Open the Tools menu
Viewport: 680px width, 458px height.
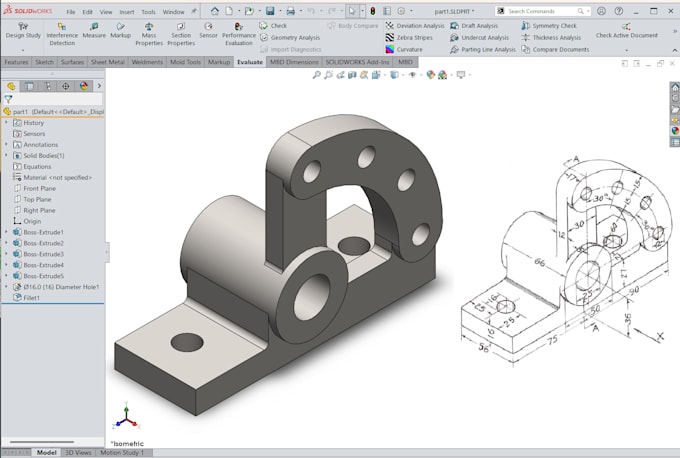point(148,12)
